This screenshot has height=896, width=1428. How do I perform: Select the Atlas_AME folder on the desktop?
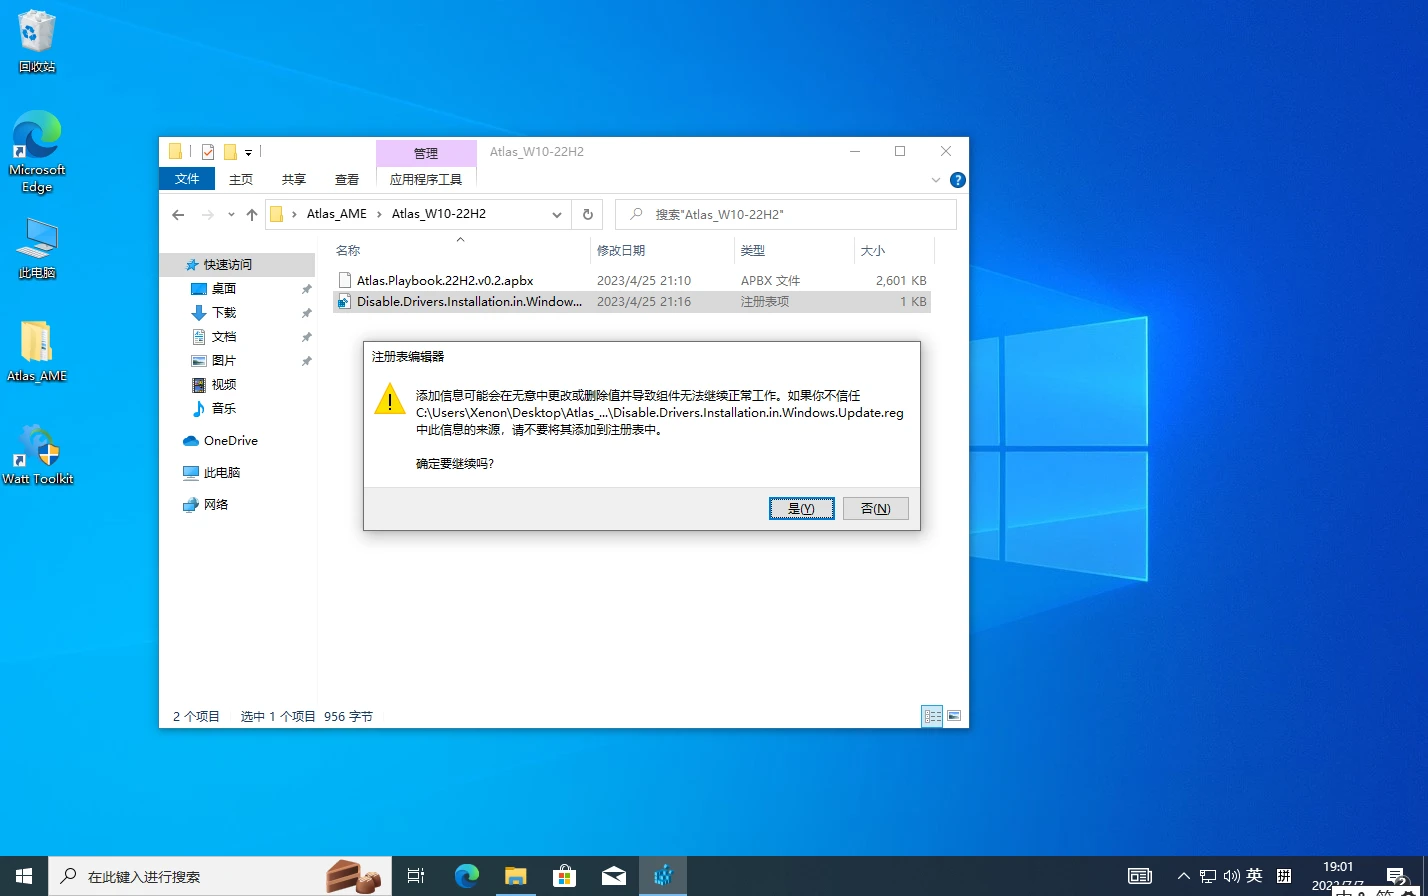[x=37, y=352]
